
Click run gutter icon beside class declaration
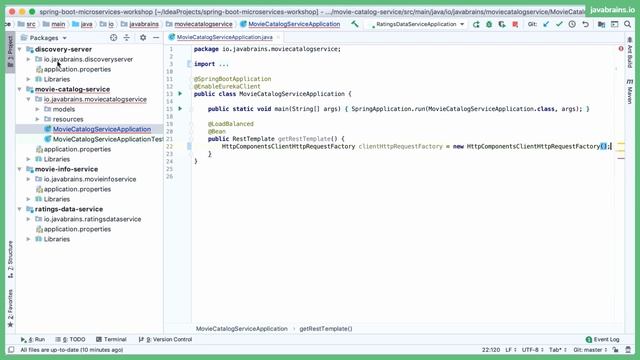tap(180, 94)
